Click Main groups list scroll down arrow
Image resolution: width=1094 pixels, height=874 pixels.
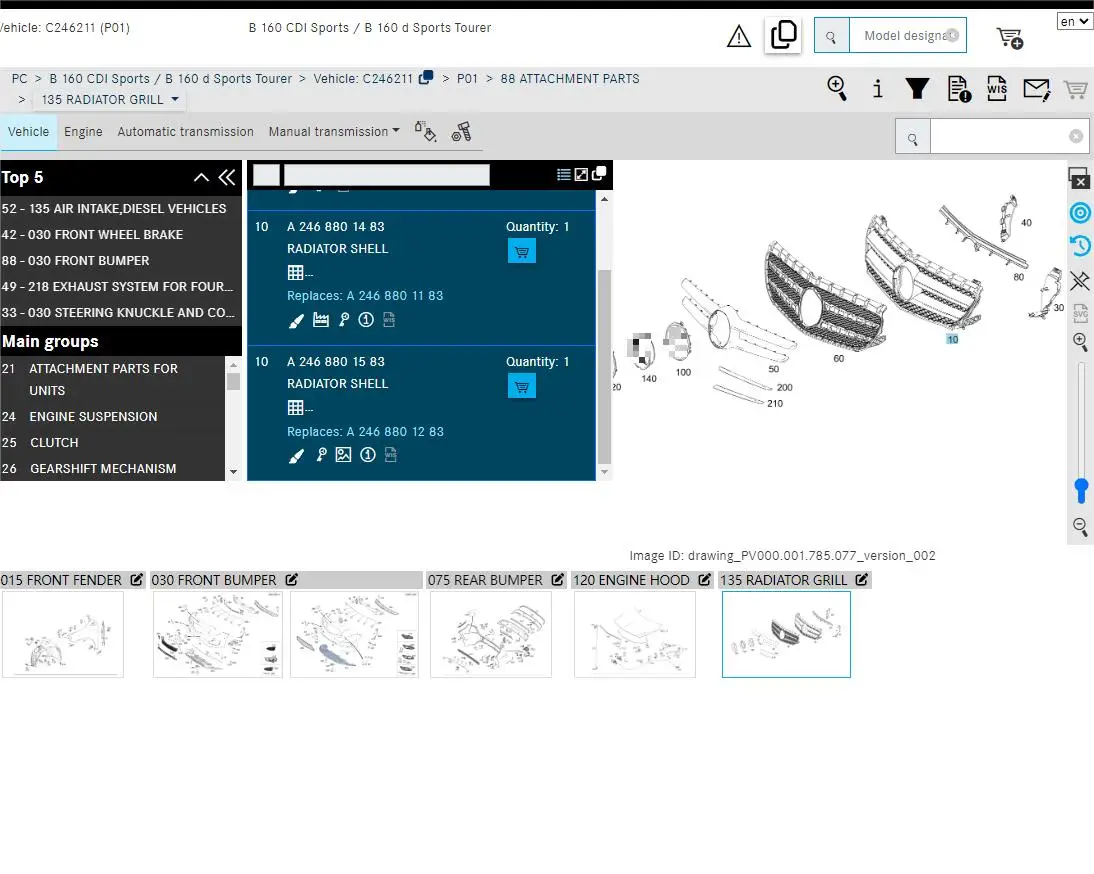coord(233,472)
